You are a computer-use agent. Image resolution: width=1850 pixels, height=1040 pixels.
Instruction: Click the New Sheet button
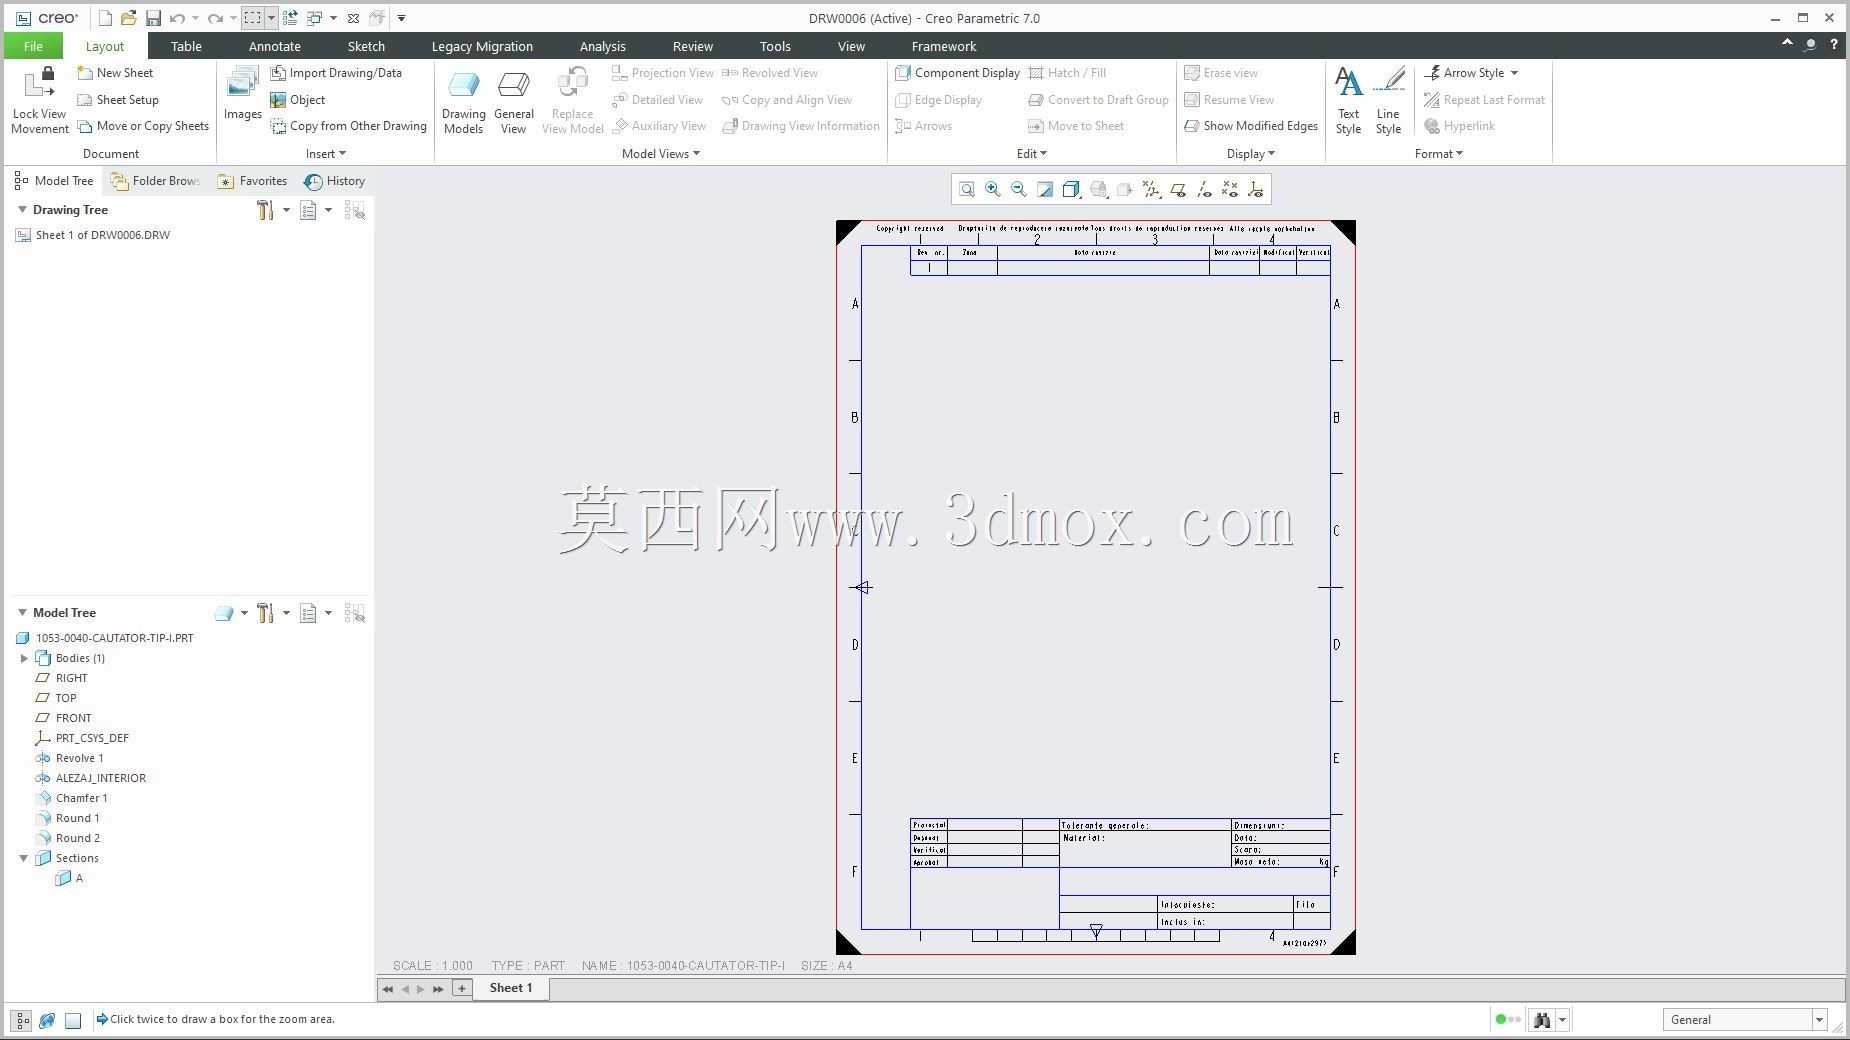115,73
